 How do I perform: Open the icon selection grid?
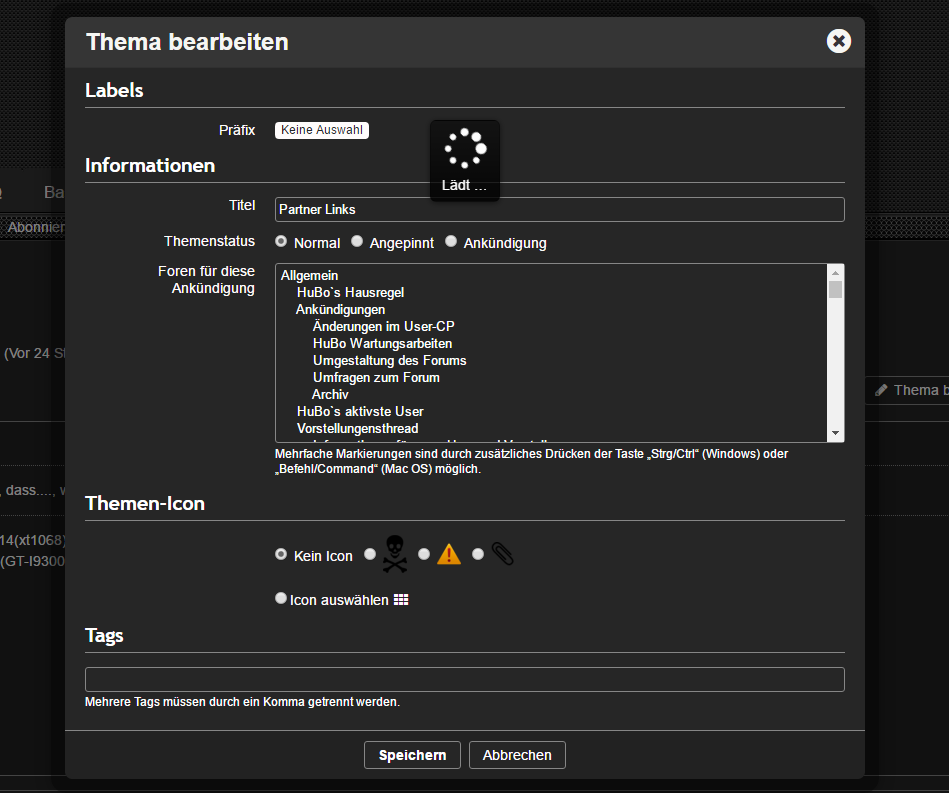(401, 600)
